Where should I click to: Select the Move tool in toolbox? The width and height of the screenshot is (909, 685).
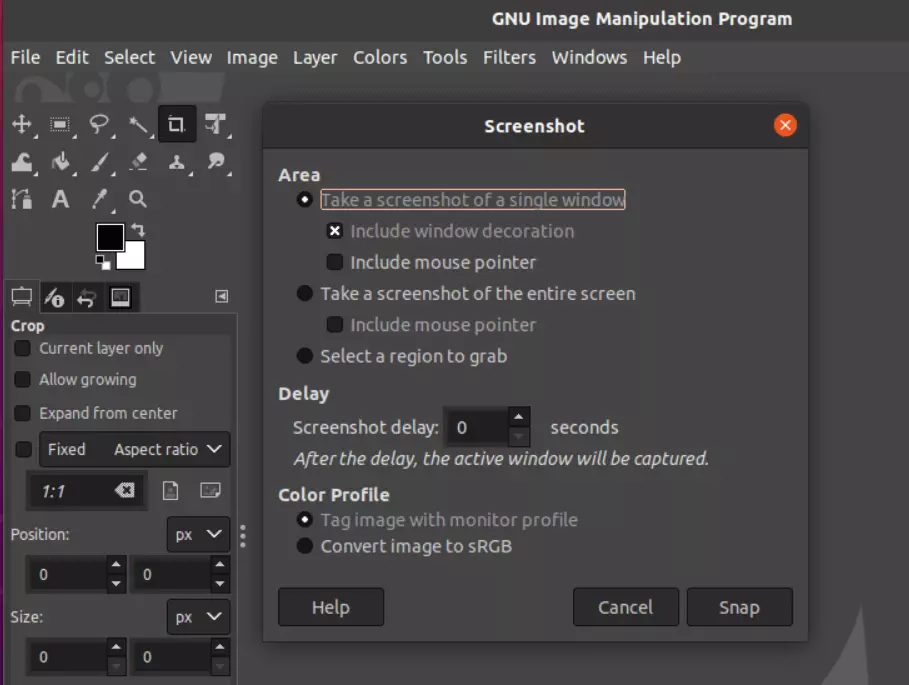22,124
